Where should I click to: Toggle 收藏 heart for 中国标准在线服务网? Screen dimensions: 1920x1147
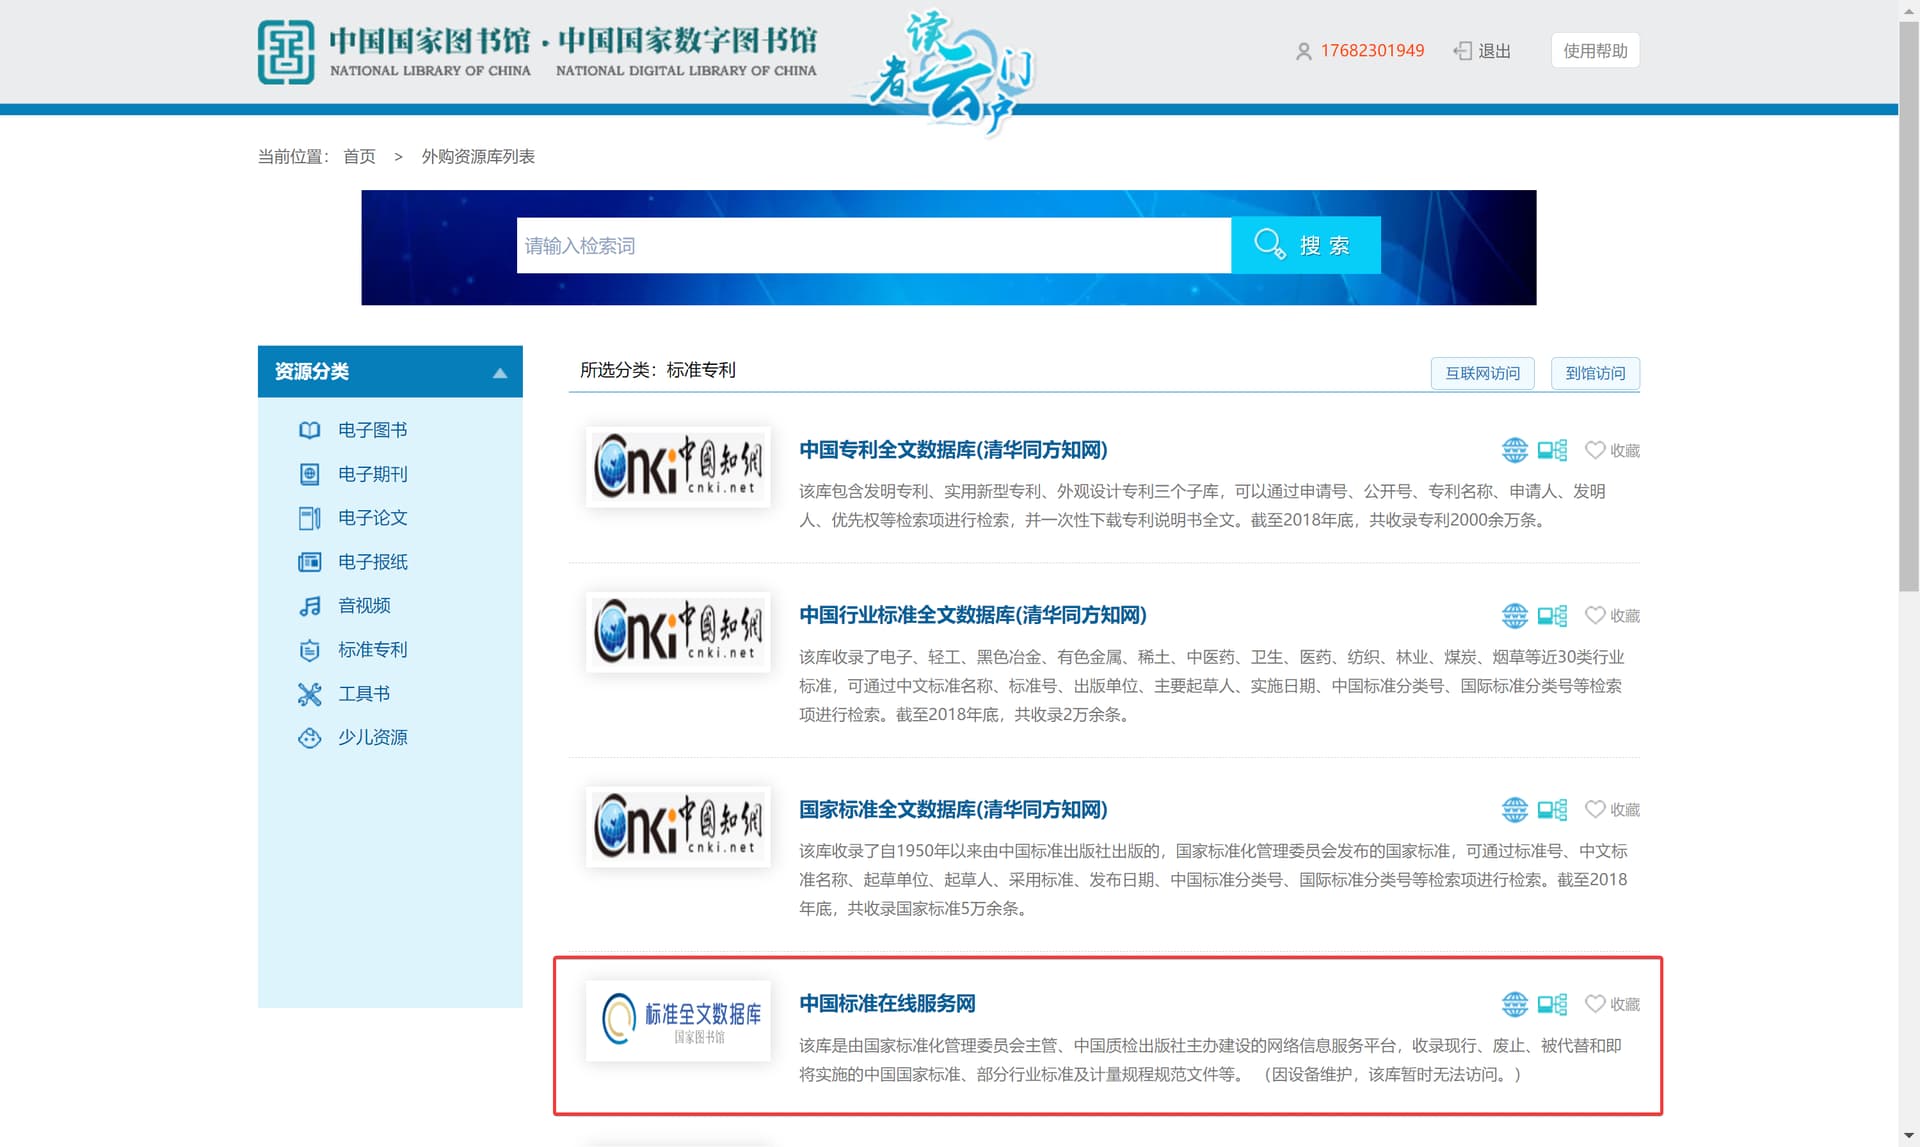click(1595, 1004)
